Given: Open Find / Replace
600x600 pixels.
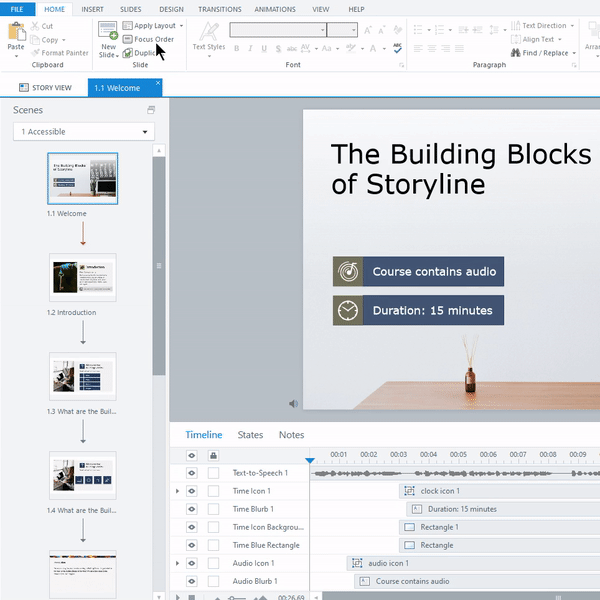Looking at the screenshot, I should 543,53.
